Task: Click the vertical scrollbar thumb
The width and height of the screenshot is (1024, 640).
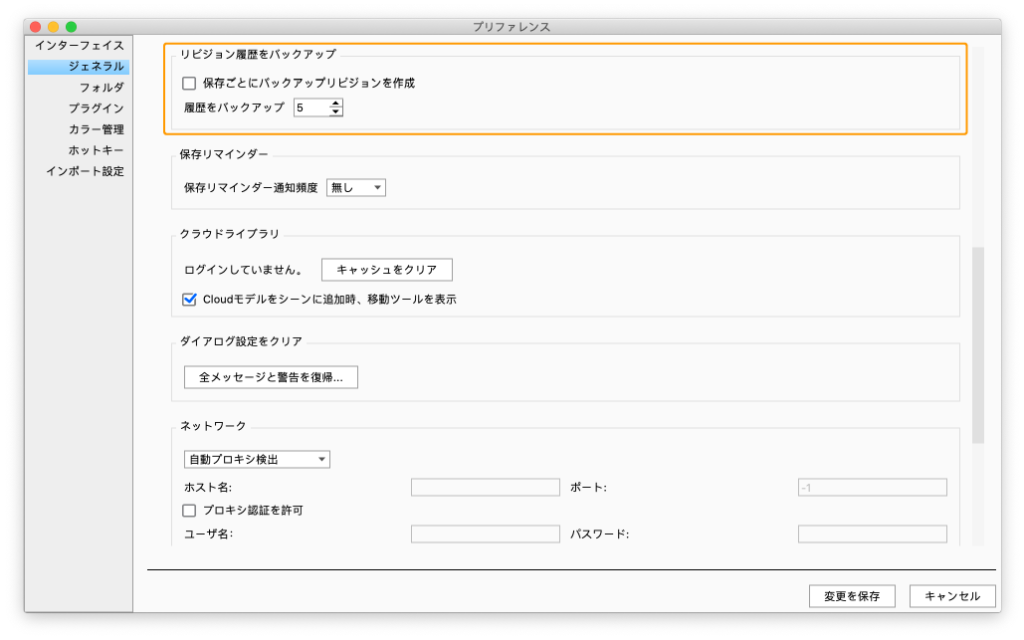Action: click(x=978, y=345)
